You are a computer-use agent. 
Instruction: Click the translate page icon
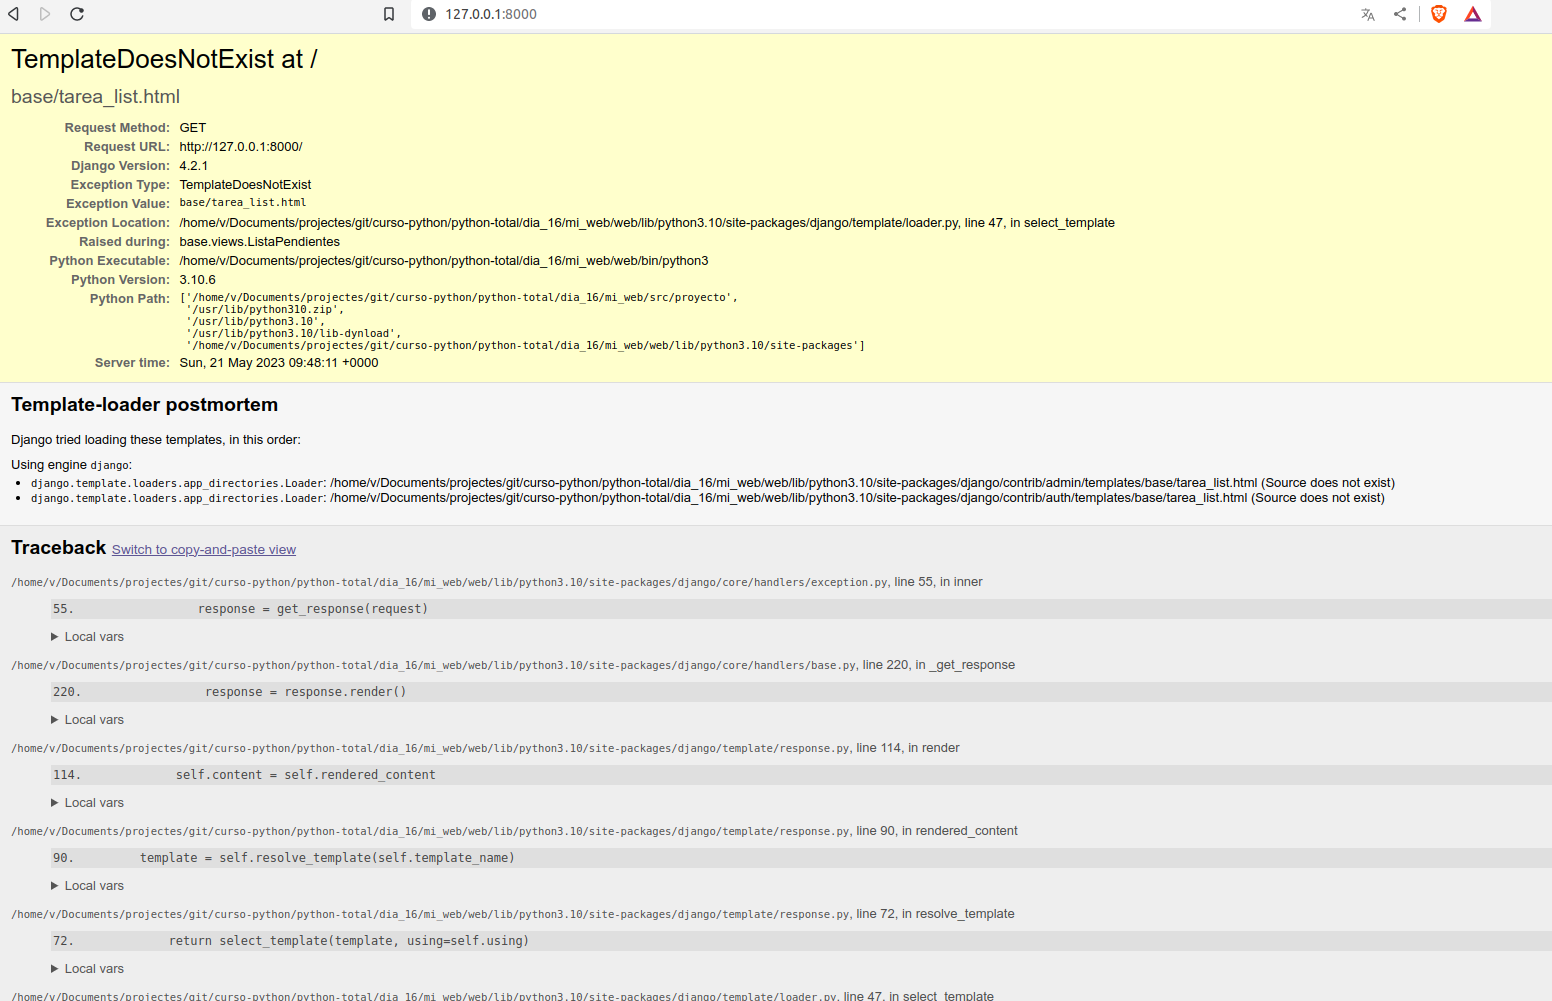coord(1368,14)
